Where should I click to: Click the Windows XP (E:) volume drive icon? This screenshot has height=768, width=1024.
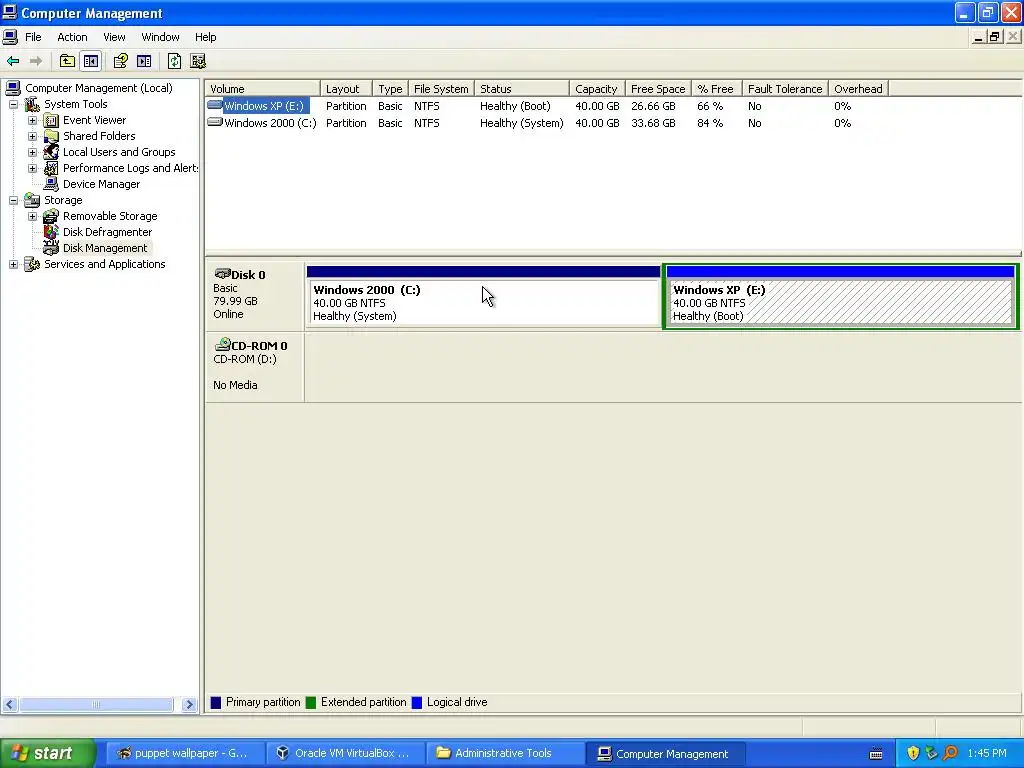pos(214,105)
